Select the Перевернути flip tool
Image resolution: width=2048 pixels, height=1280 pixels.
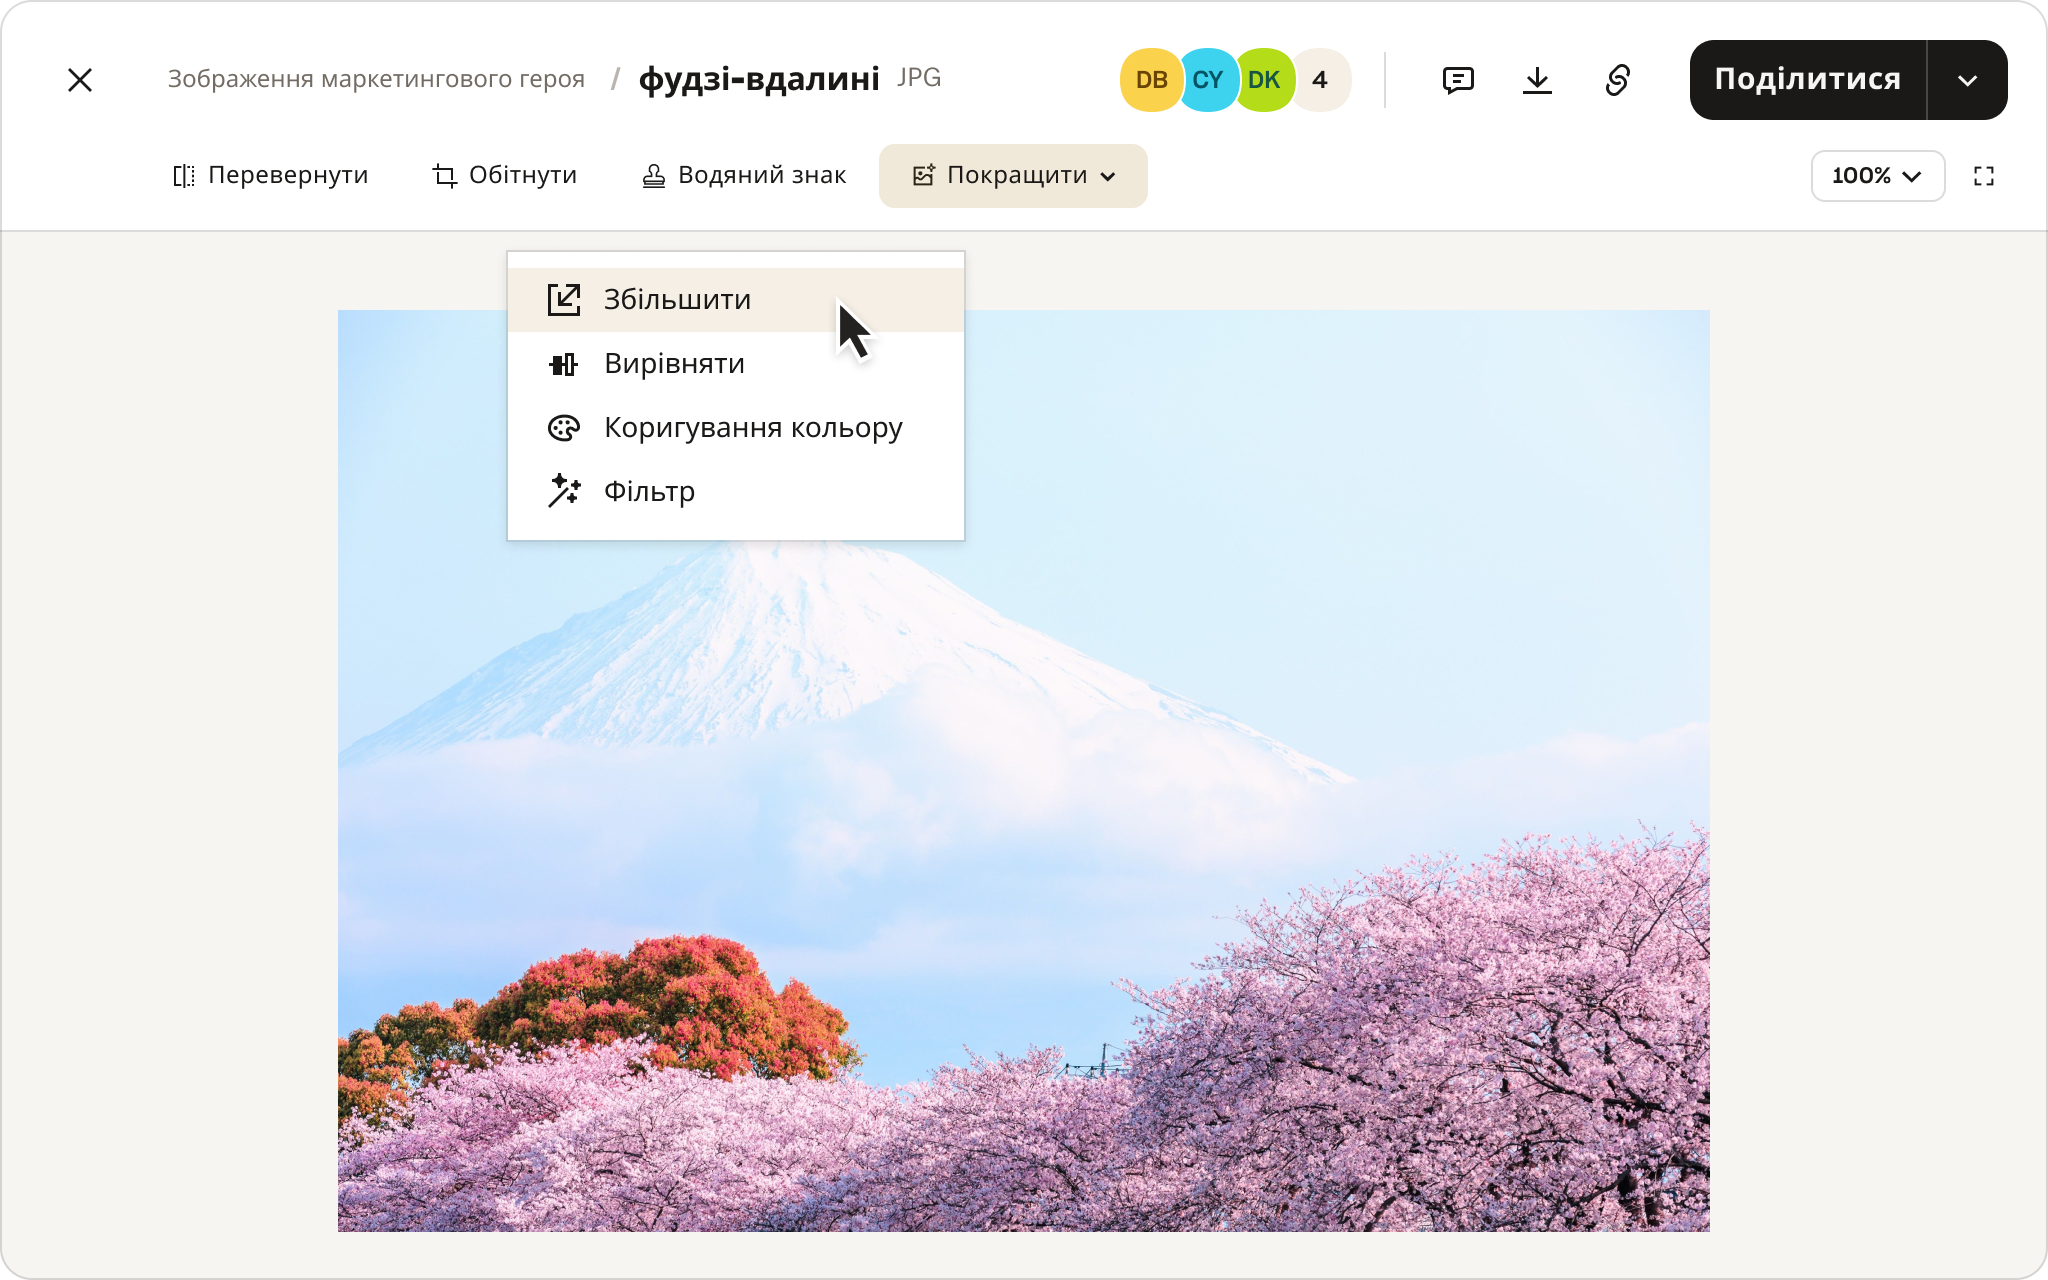[x=270, y=176]
